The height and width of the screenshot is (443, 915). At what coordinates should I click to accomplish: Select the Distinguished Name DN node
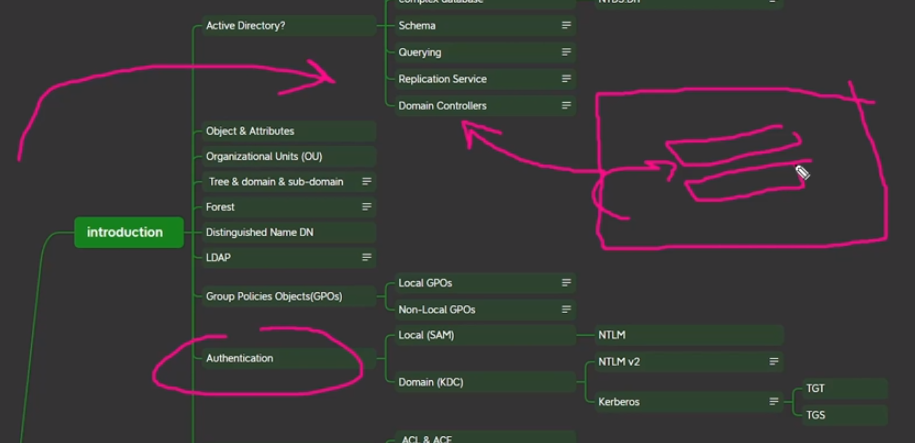pos(289,232)
